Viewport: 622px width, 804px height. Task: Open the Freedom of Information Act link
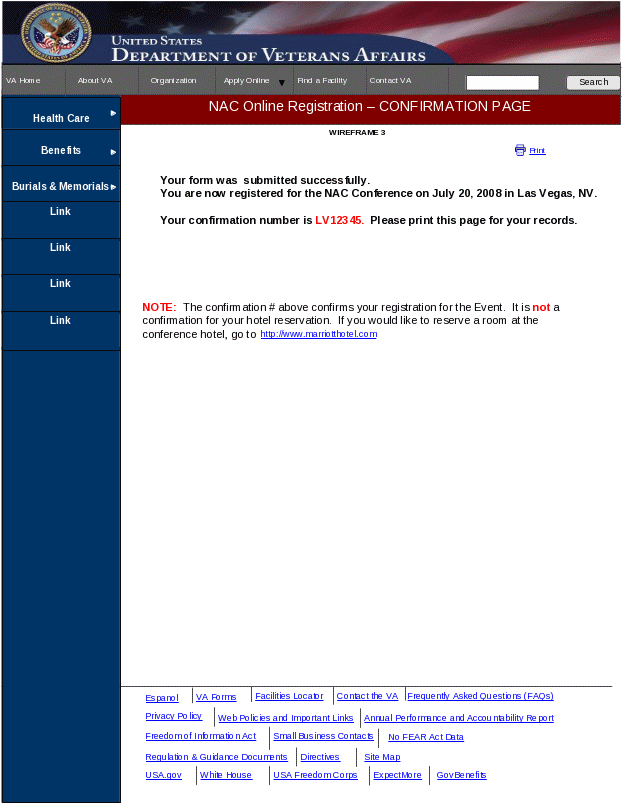[x=200, y=736]
